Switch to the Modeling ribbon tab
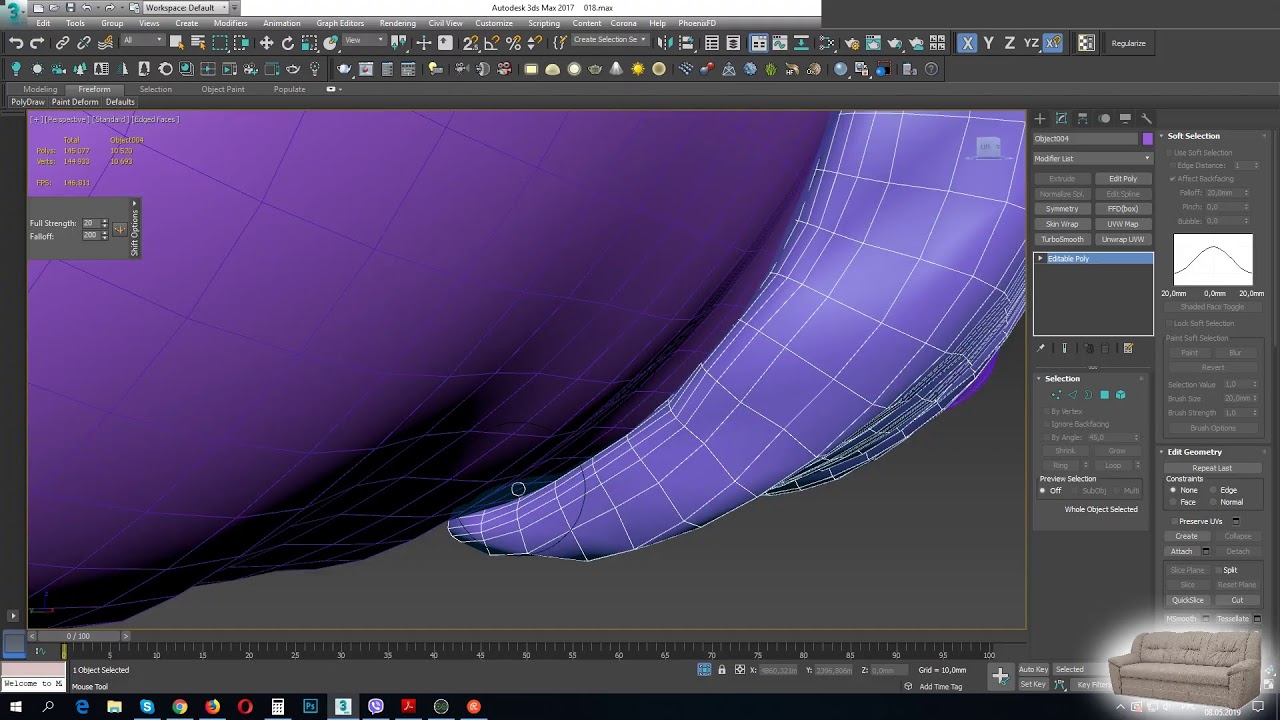The image size is (1280, 720). point(40,89)
